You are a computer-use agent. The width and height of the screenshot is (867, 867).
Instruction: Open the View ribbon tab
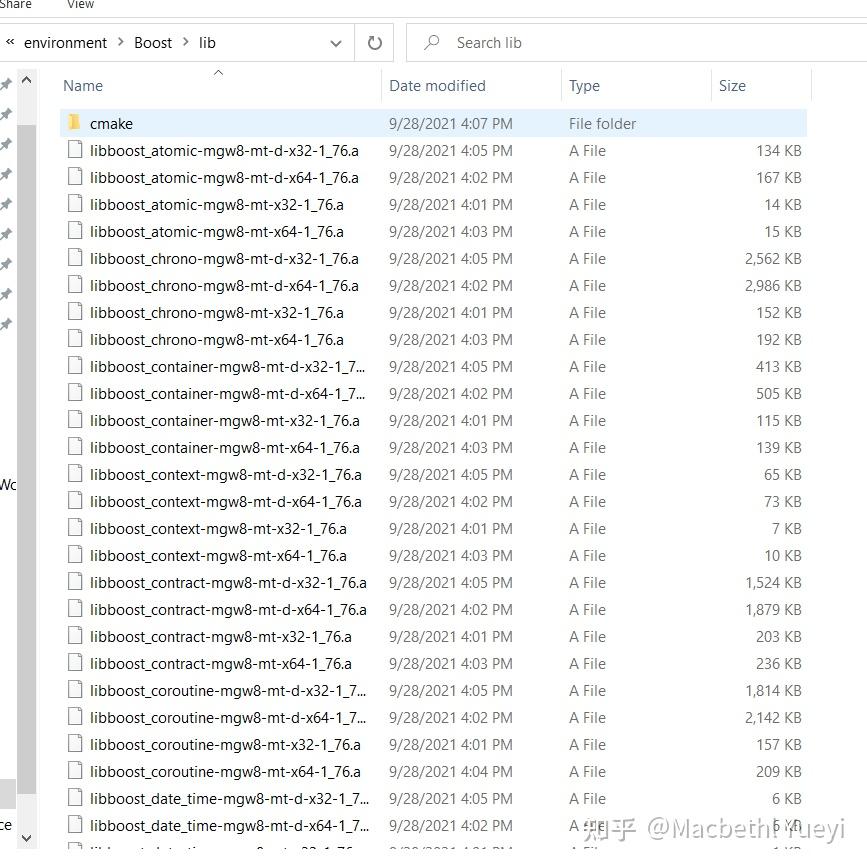pos(80,5)
